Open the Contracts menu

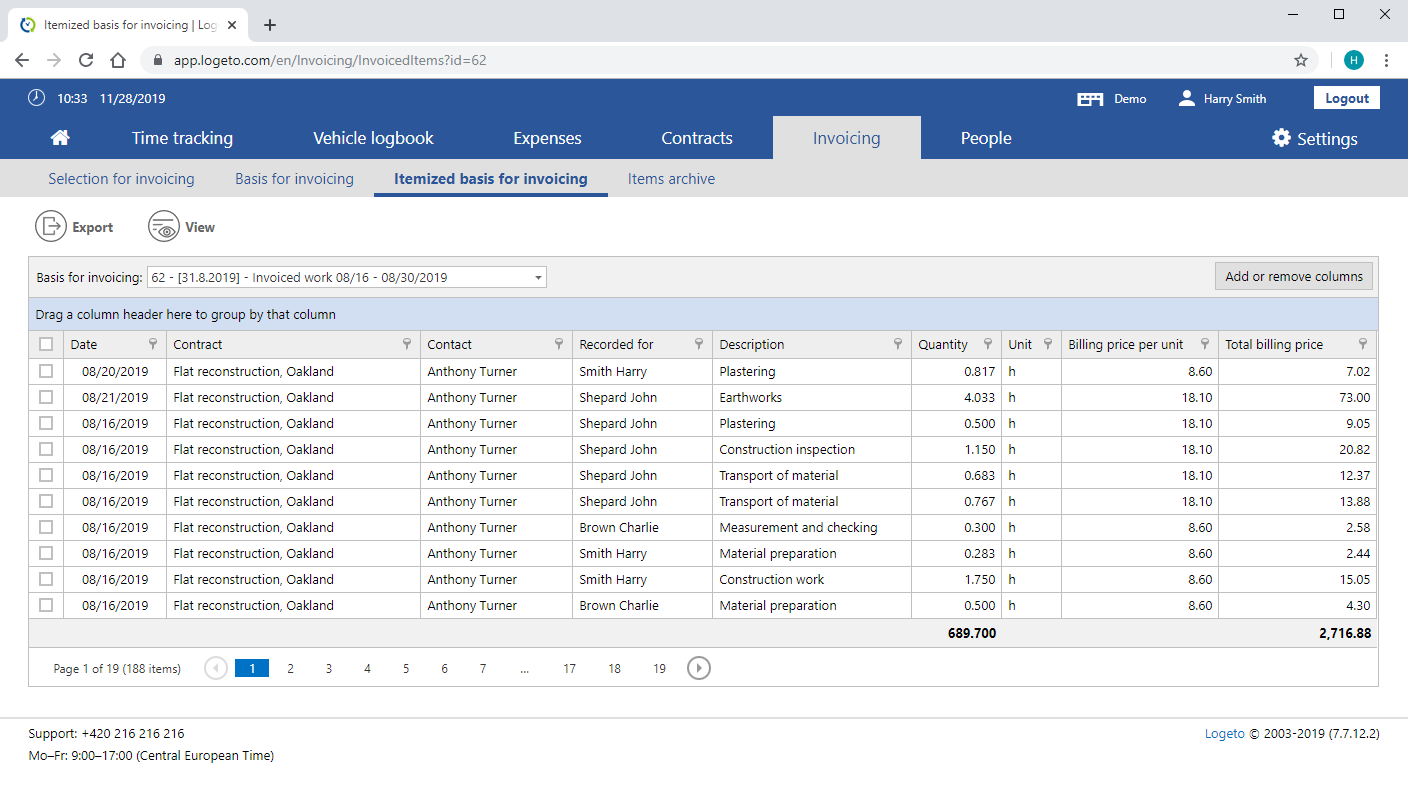point(697,138)
